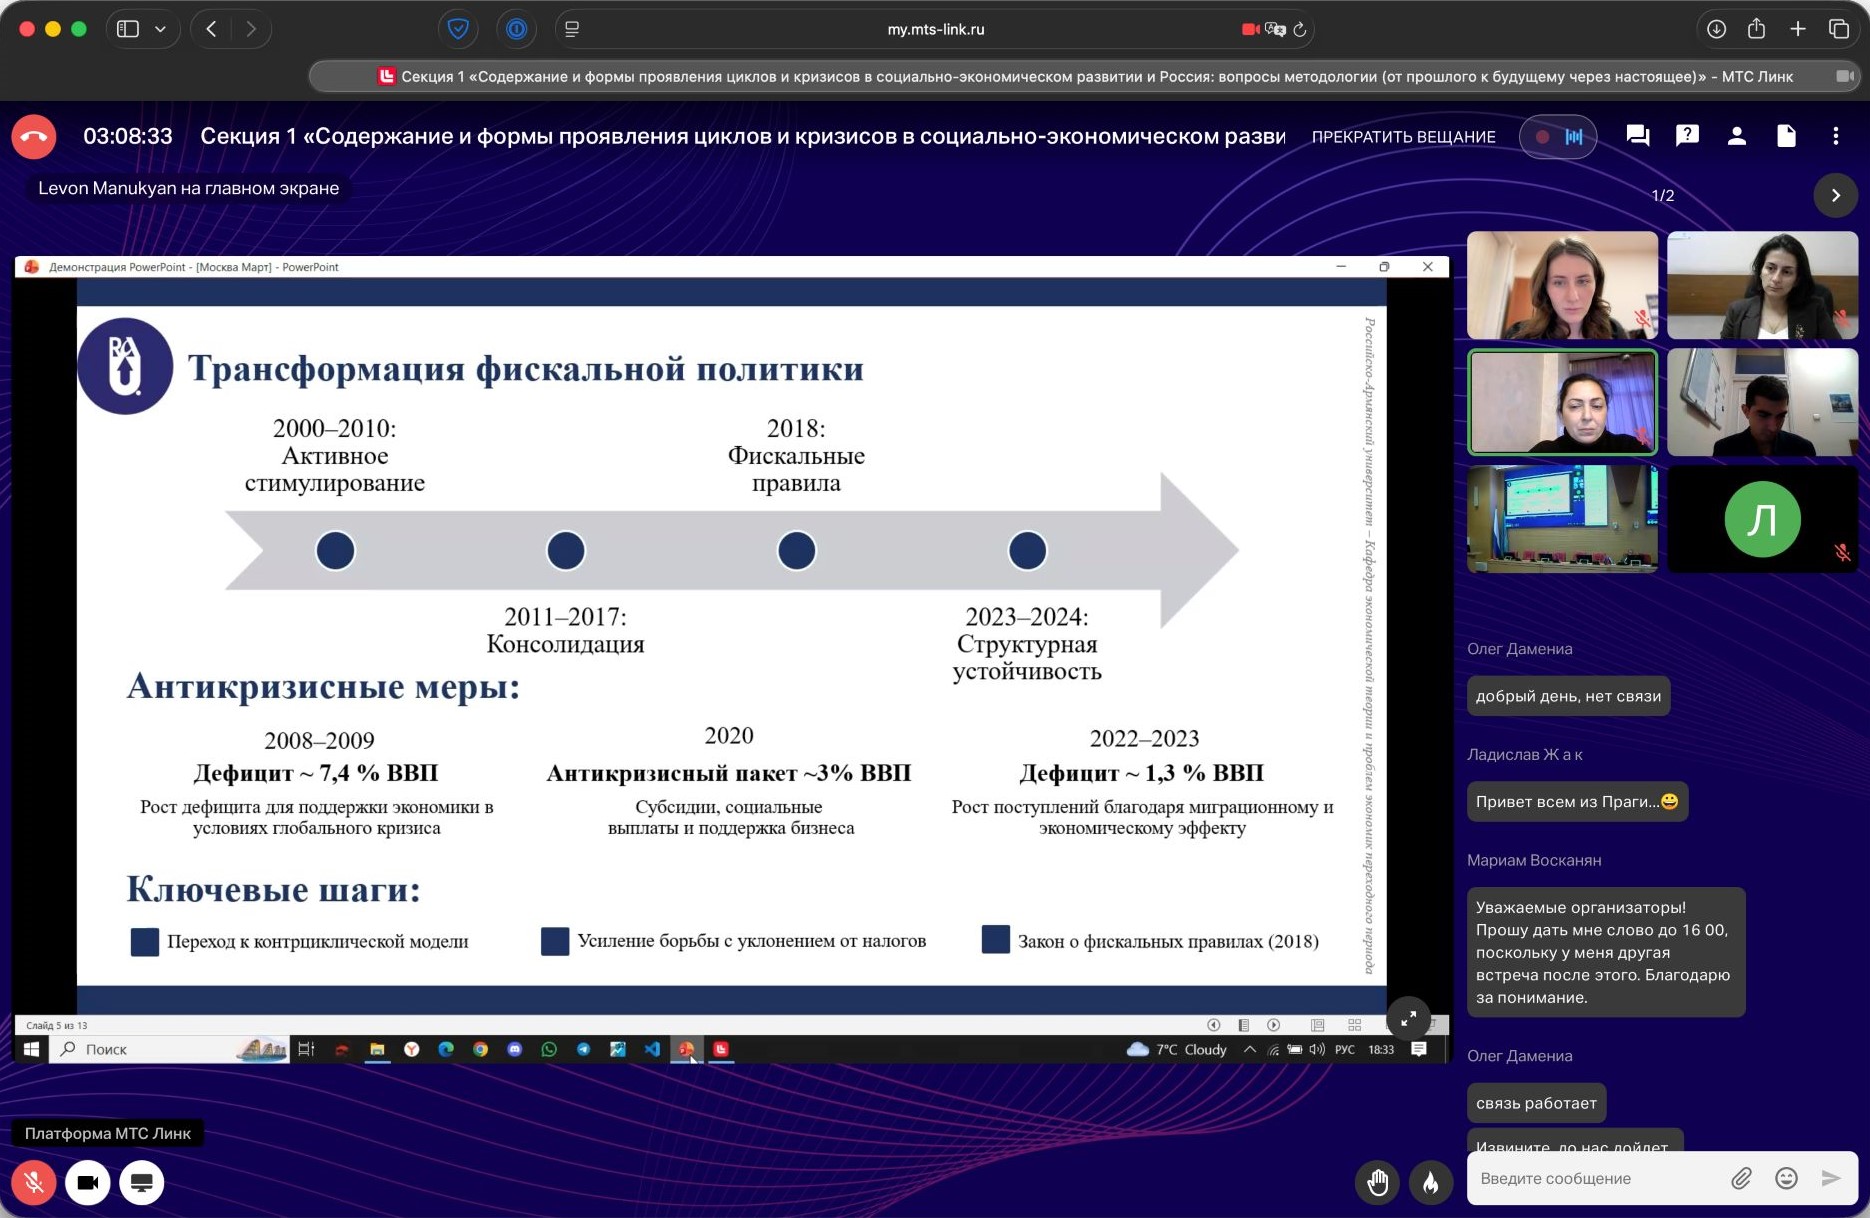Select the MTS Link browser tab
This screenshot has height=1218, width=1870.
coord(1085,76)
